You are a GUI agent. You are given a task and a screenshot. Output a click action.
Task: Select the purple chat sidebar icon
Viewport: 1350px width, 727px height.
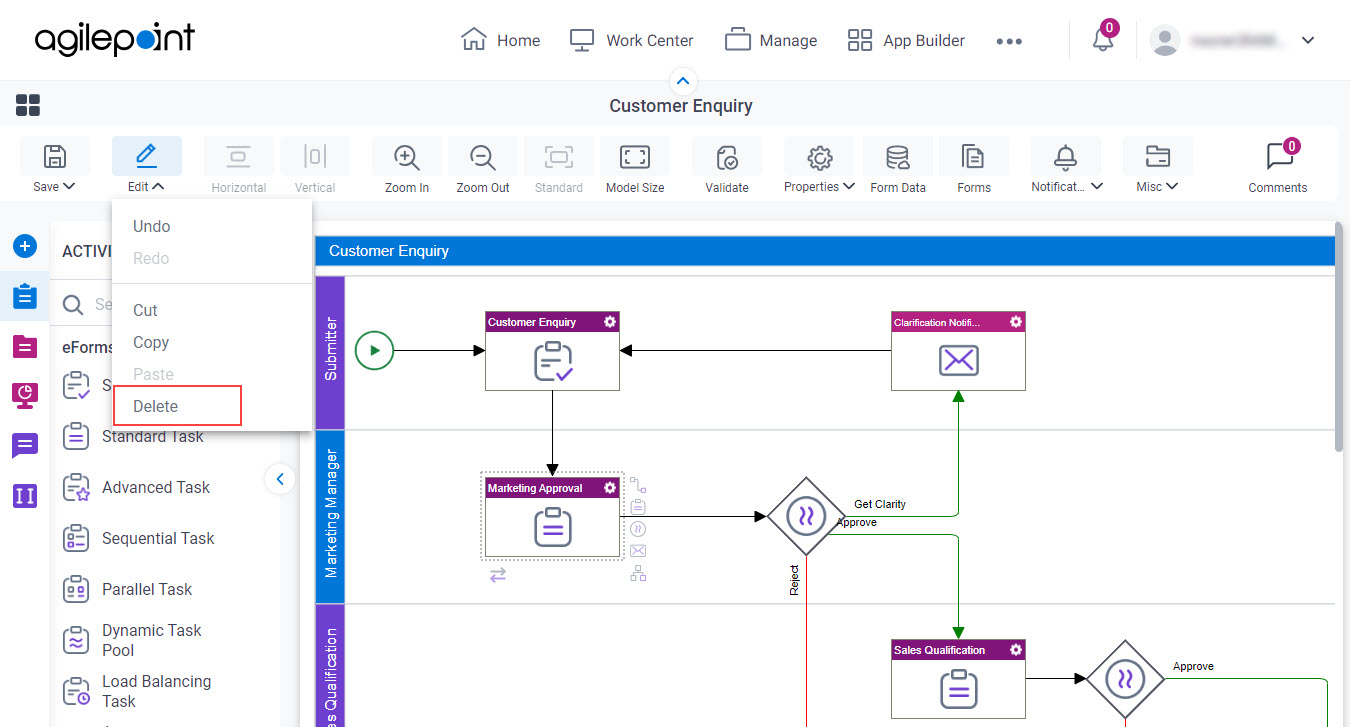click(25, 445)
